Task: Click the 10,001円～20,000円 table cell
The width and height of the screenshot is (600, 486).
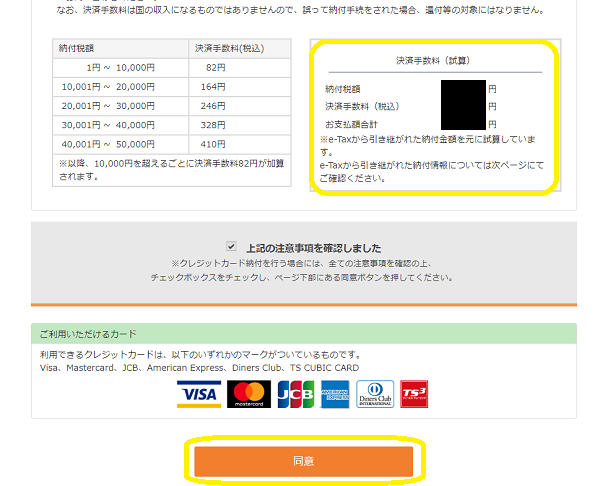Action: (121, 87)
